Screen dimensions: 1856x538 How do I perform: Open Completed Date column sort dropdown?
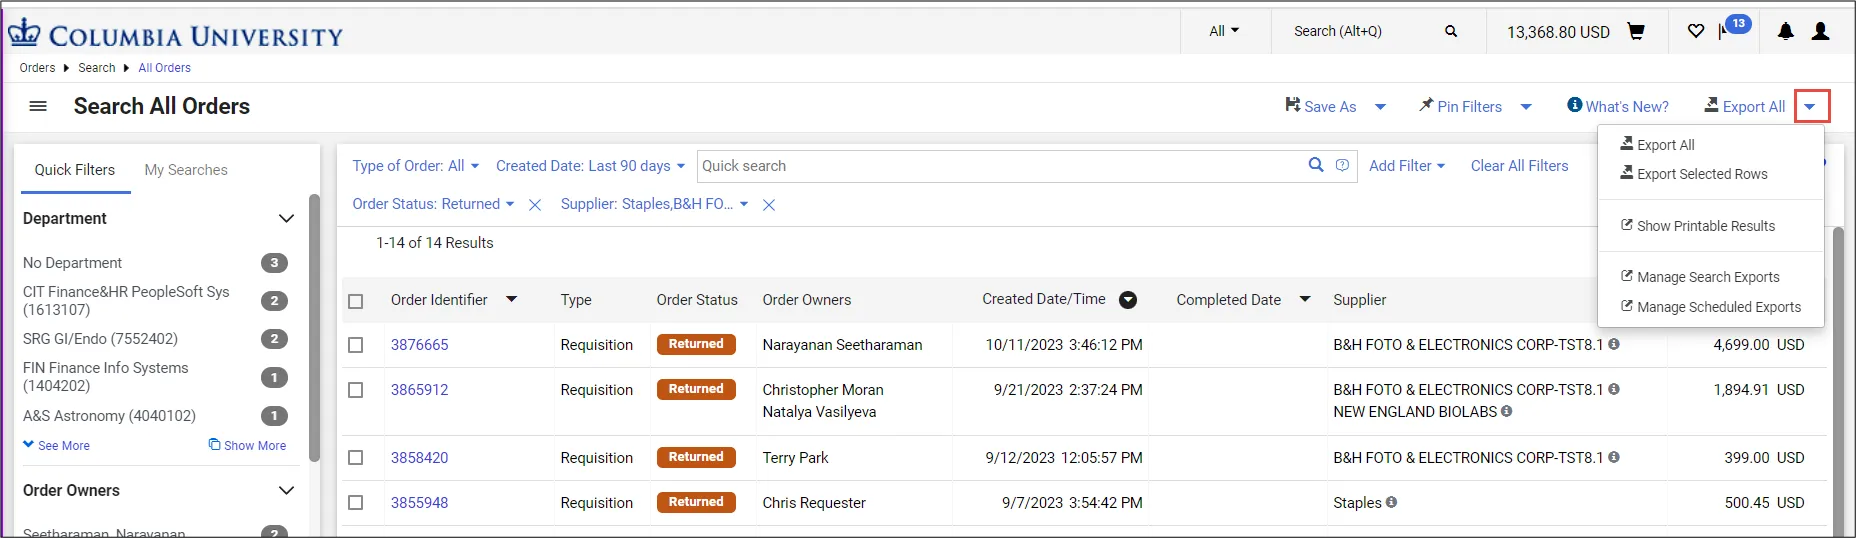[1305, 299]
